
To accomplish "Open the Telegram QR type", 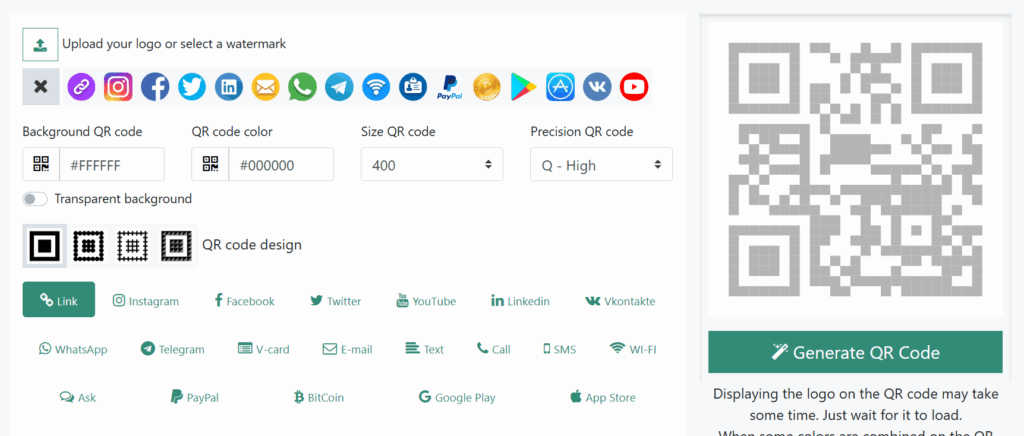I will click(172, 349).
